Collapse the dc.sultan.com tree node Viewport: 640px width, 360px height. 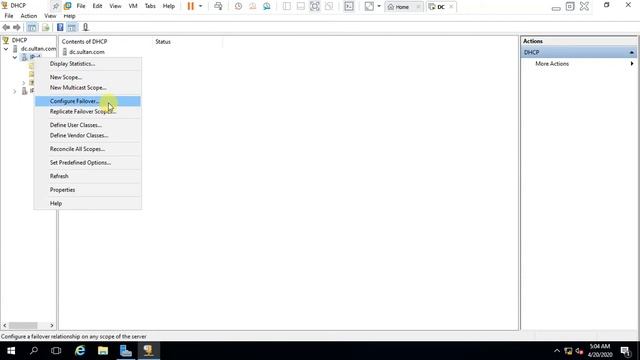6,49
